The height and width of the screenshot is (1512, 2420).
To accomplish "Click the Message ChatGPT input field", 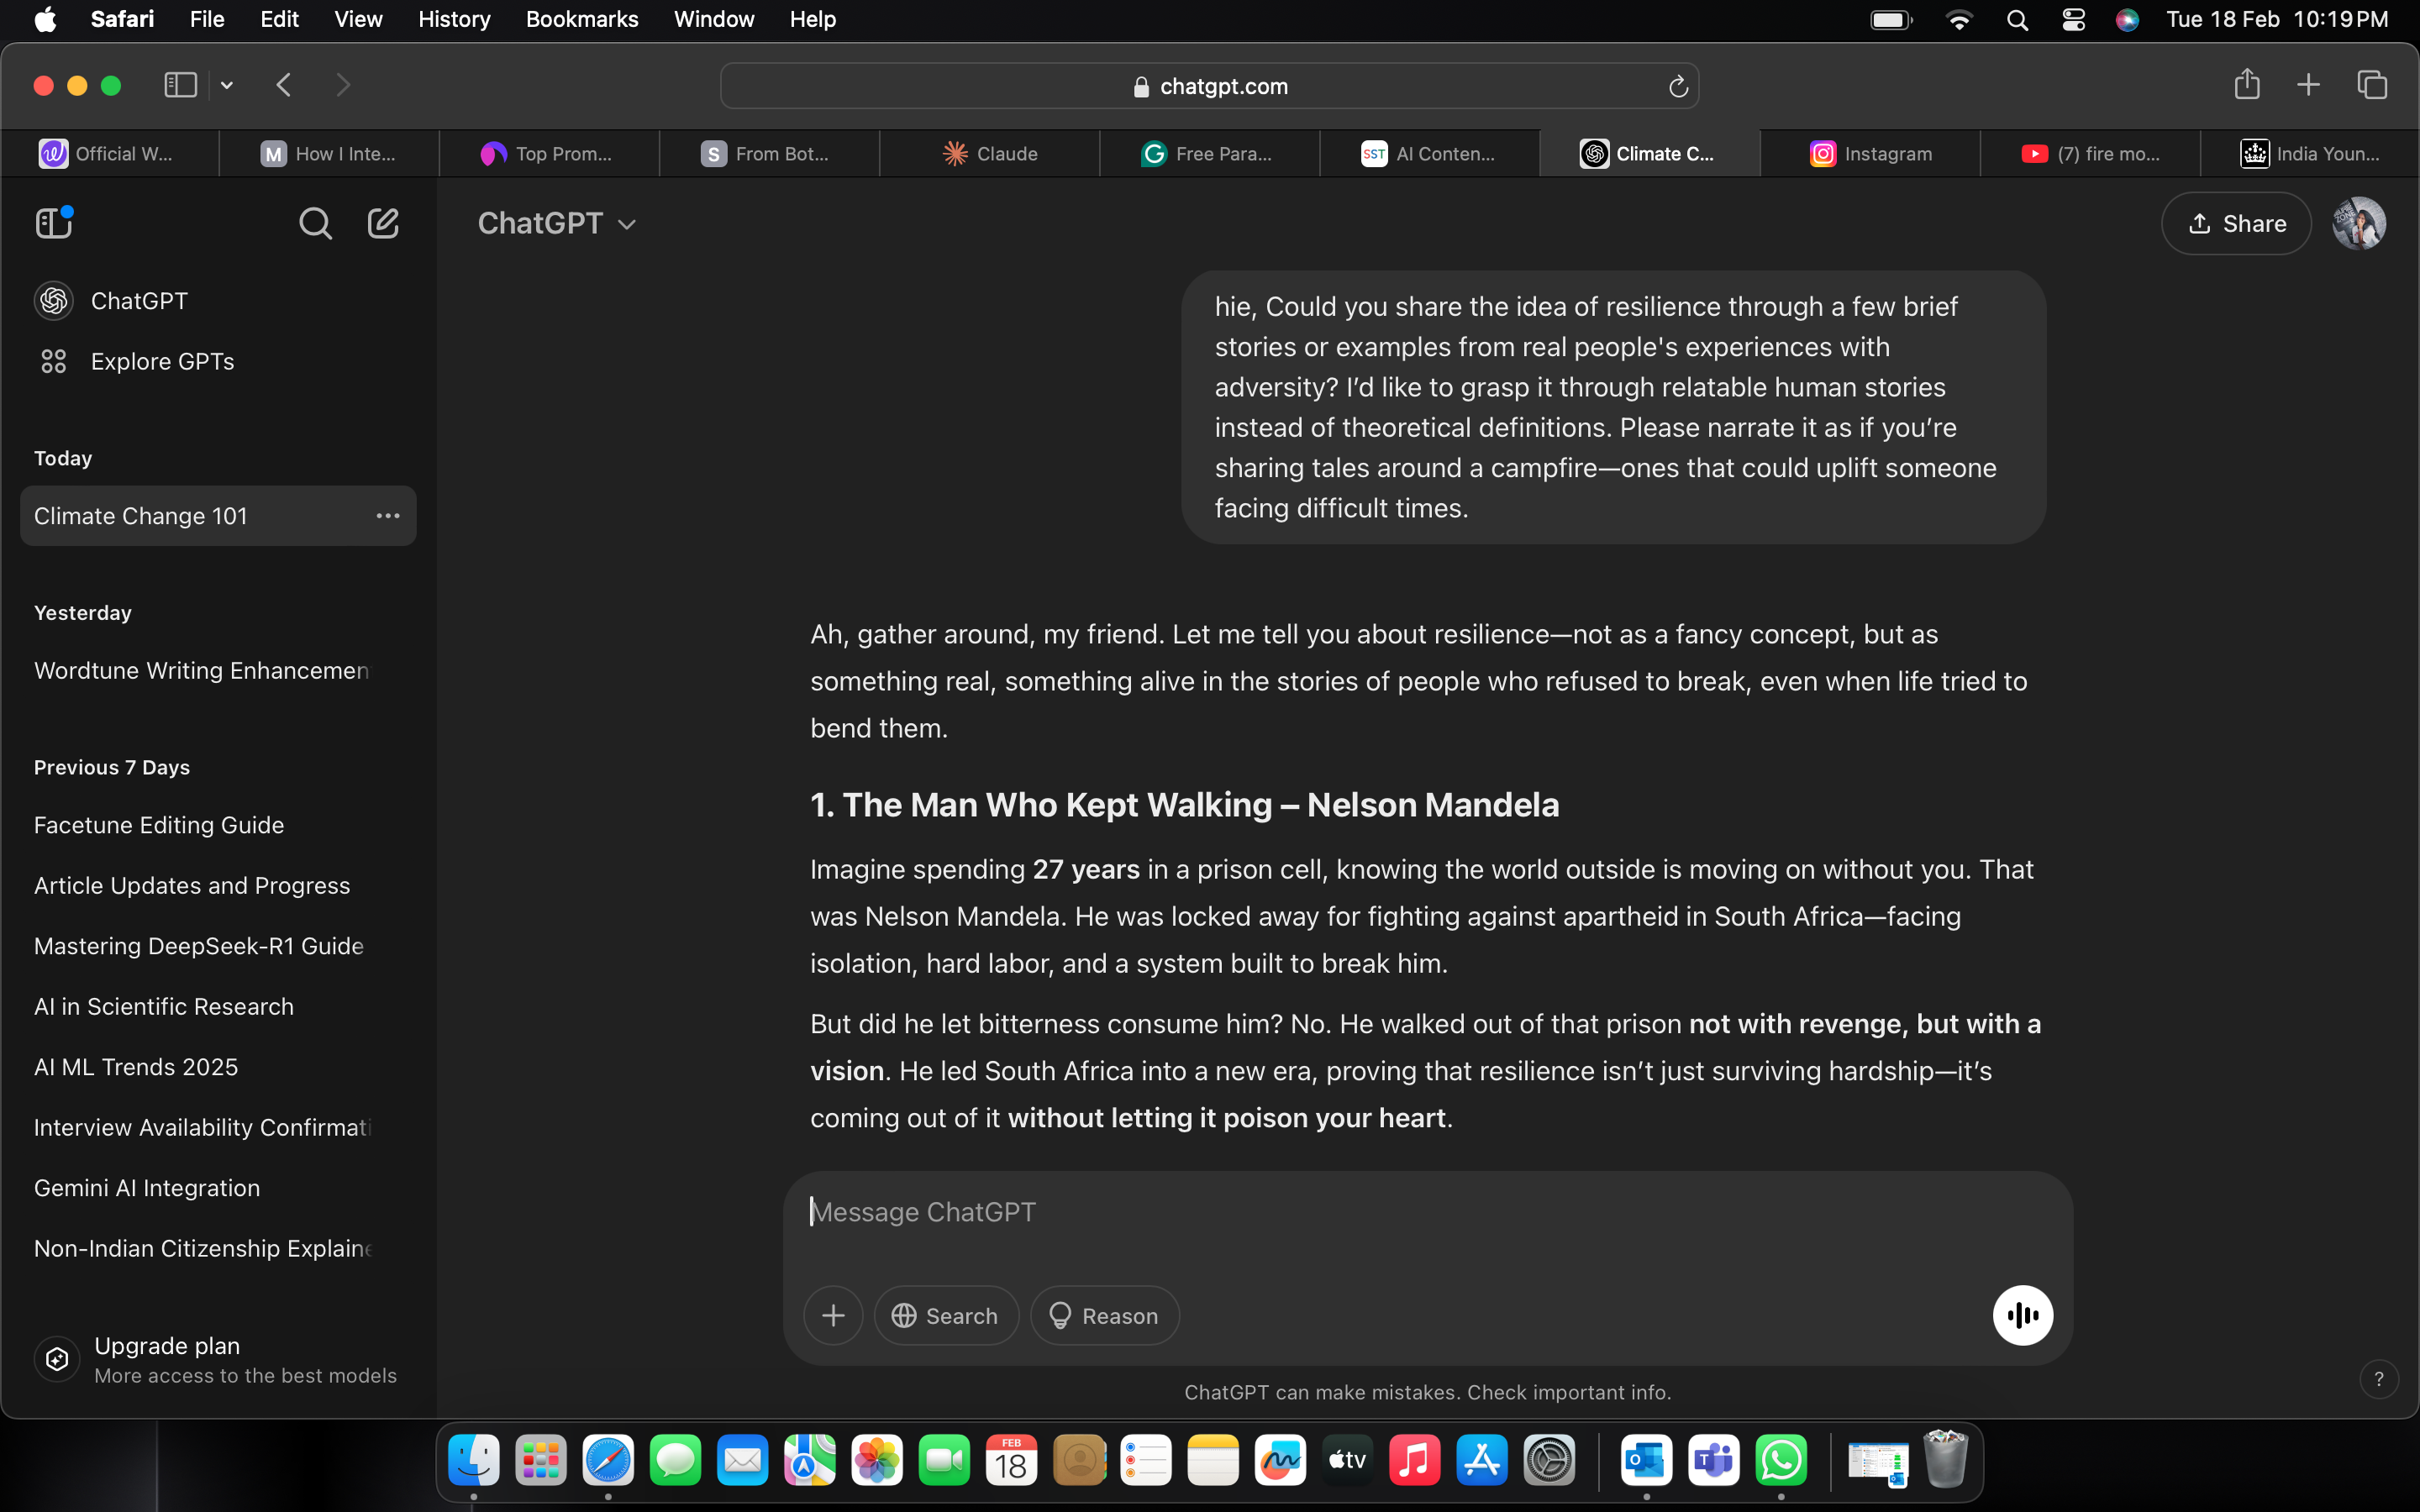I will click(1427, 1212).
